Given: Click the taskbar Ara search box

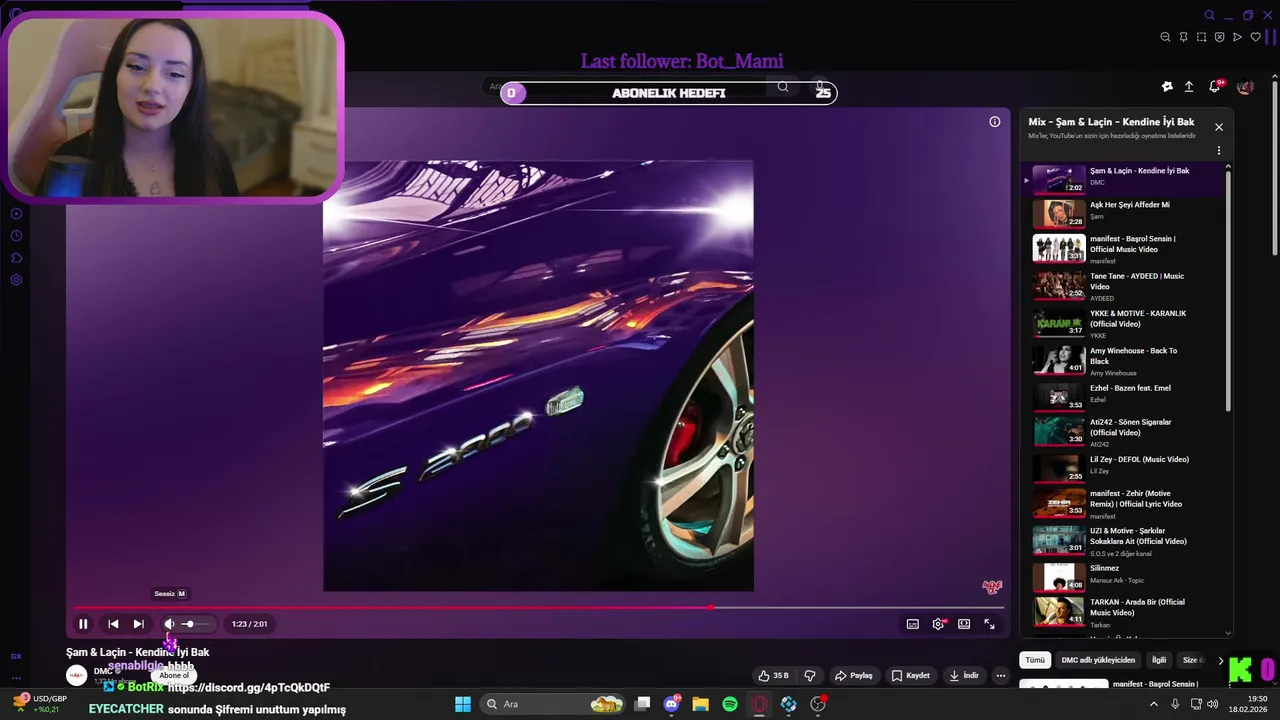Looking at the screenshot, I should click(x=553, y=704).
